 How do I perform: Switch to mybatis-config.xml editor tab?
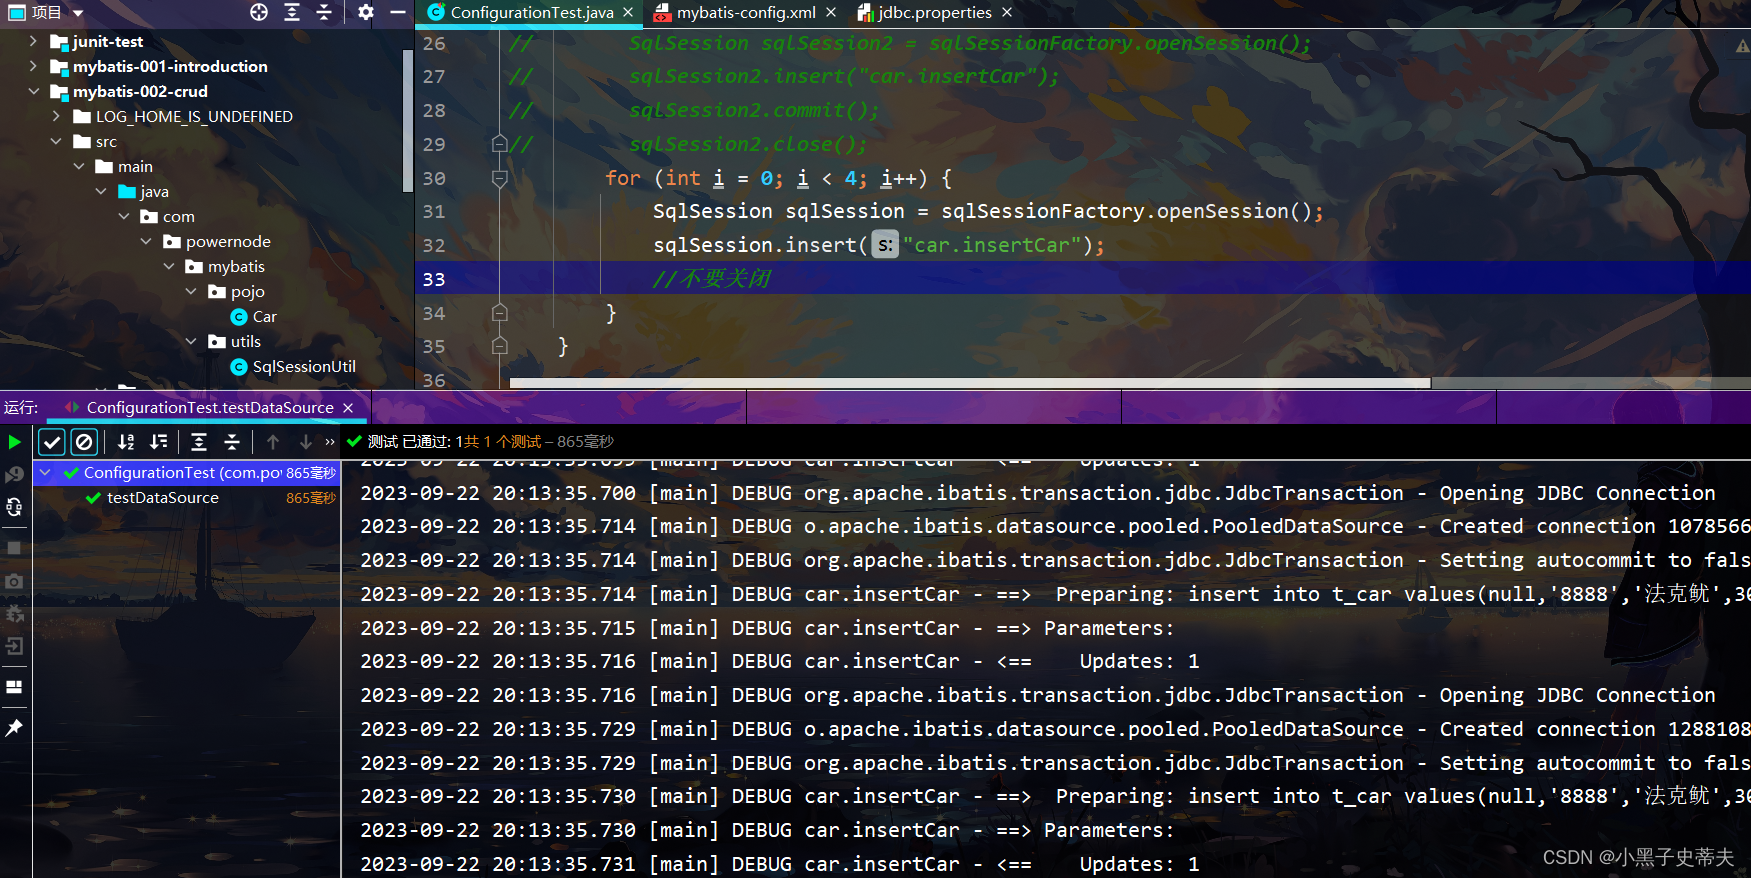tap(746, 13)
